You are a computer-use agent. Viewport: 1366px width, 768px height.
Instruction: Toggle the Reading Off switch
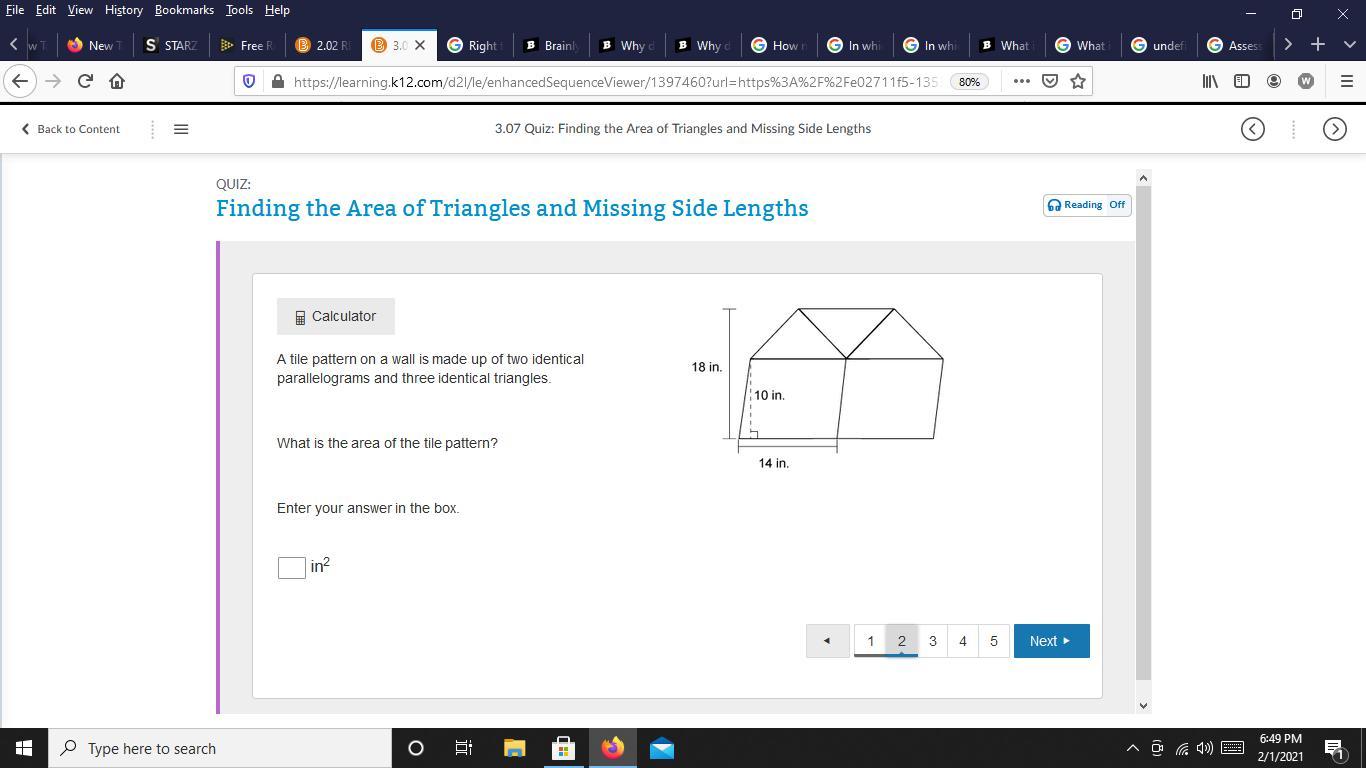point(1087,205)
